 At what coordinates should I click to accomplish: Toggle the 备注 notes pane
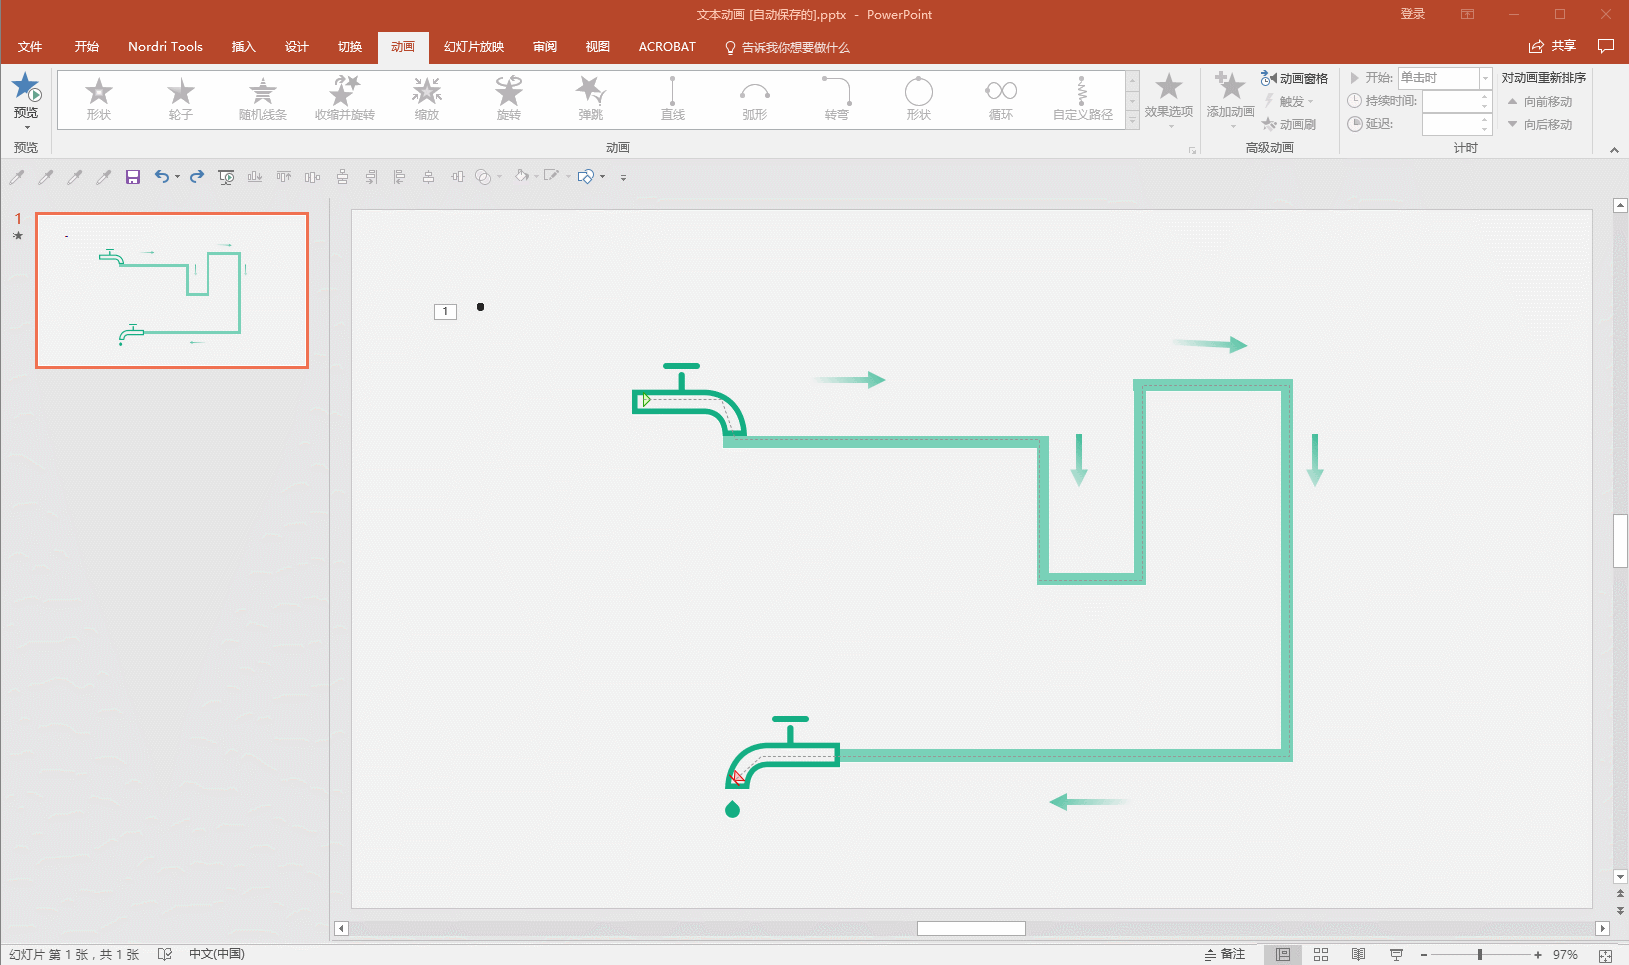coord(1225,954)
